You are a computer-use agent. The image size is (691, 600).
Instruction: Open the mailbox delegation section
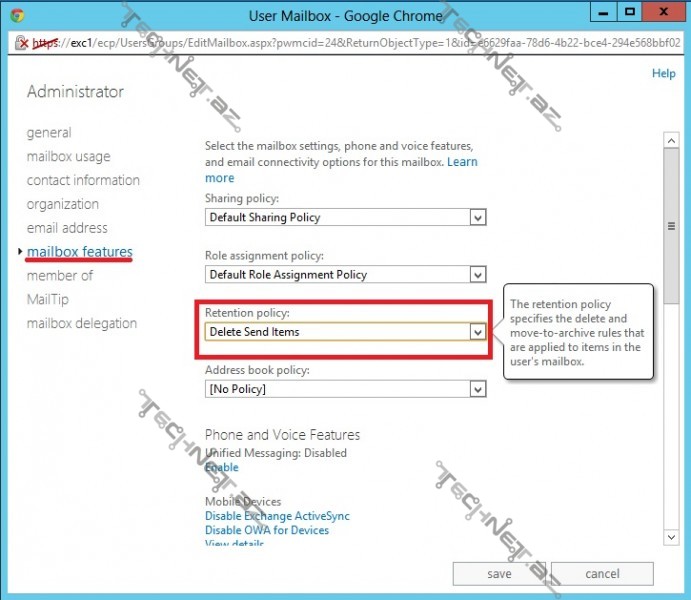(82, 323)
